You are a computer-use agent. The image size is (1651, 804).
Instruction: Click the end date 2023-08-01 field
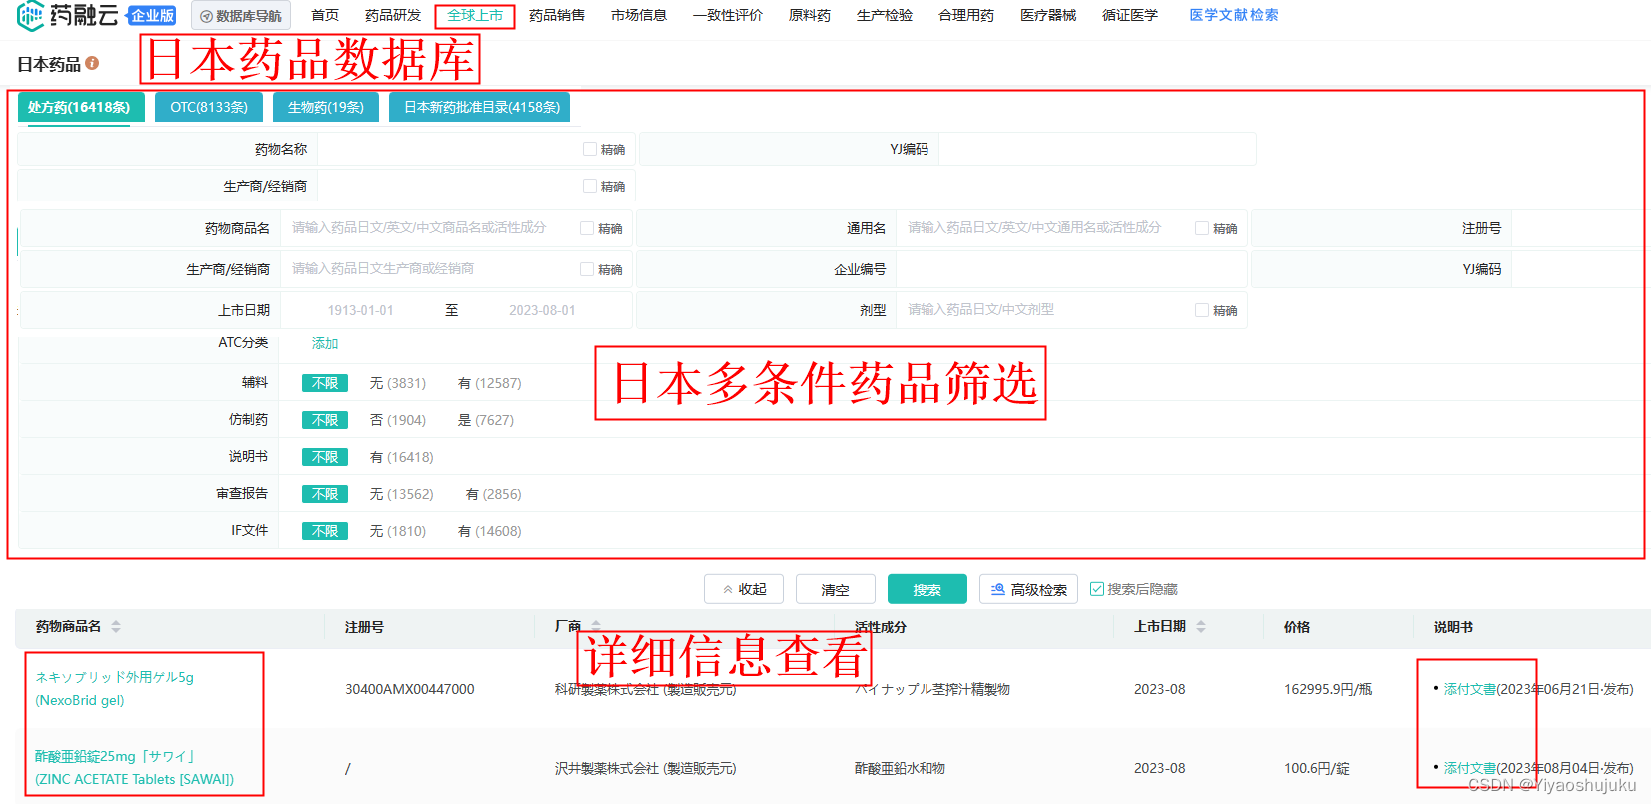(x=542, y=310)
